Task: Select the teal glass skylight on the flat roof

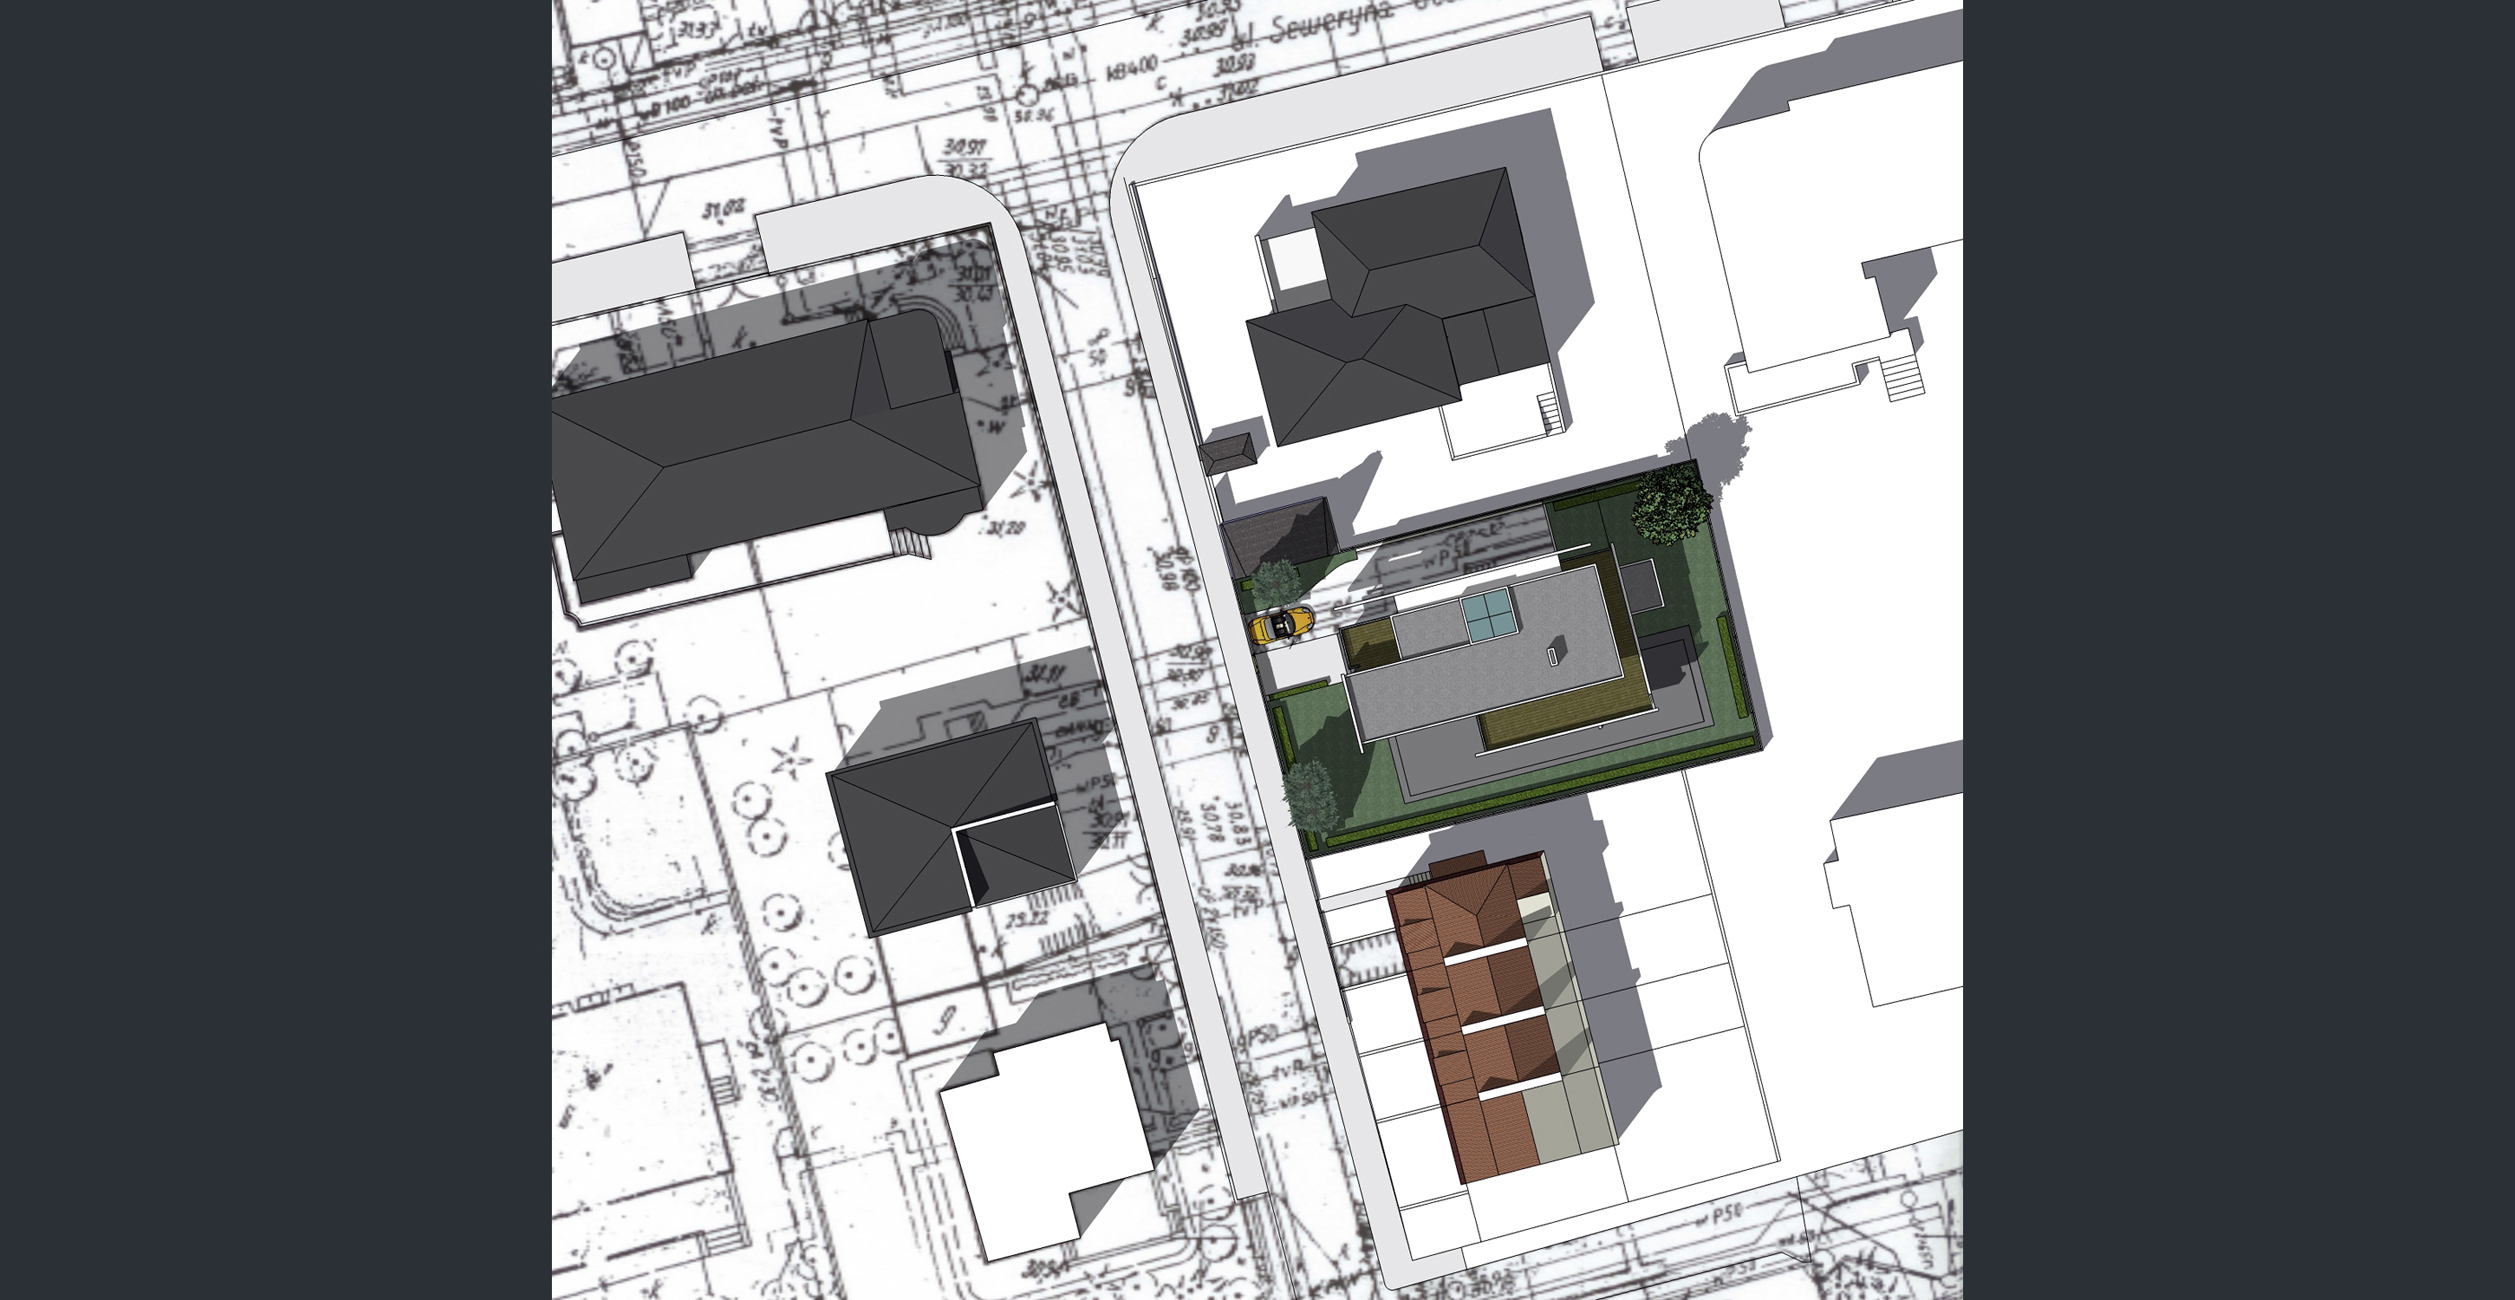Action: 1489,616
